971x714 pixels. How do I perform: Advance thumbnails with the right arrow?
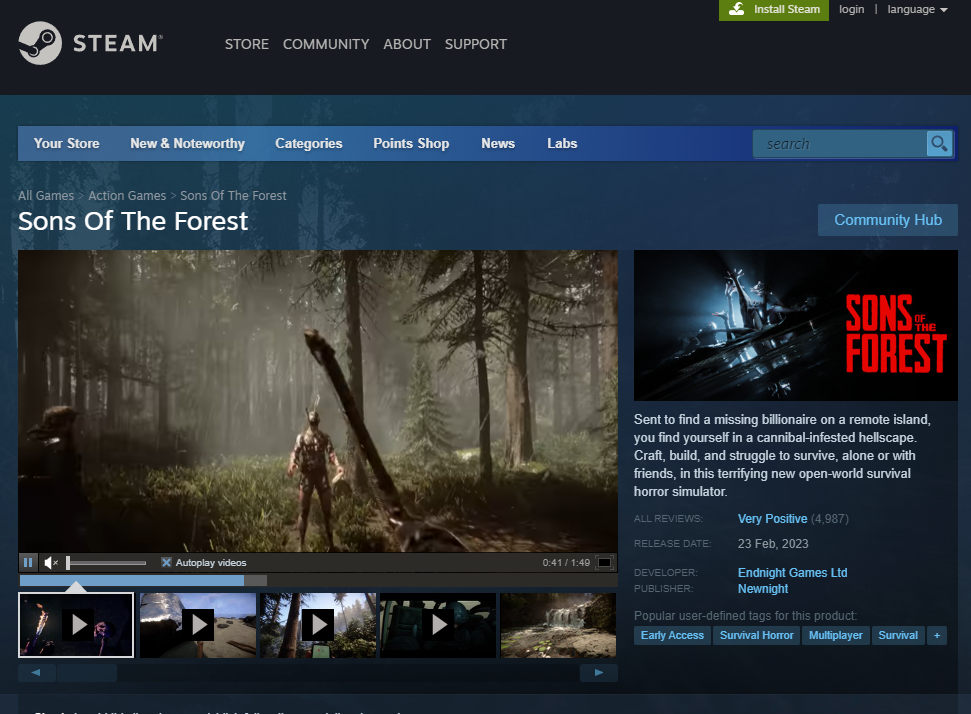tap(598, 672)
